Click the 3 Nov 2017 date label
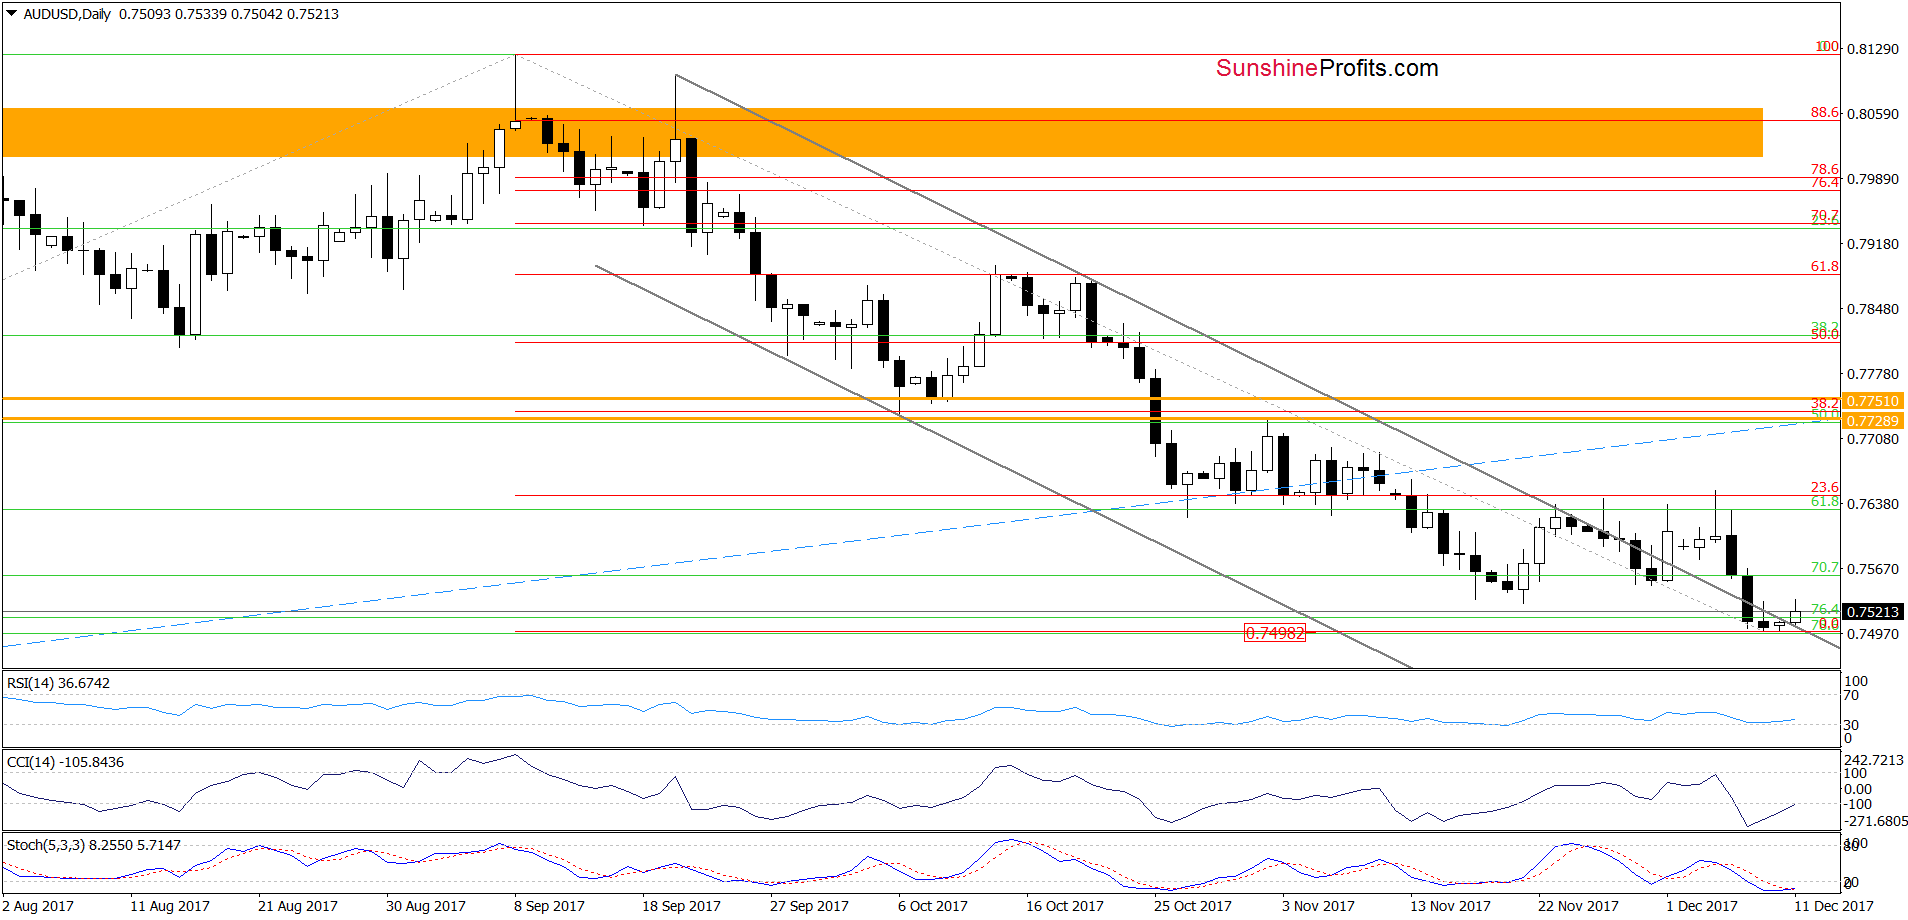Viewport: 1908px width, 920px height. [x=1318, y=906]
